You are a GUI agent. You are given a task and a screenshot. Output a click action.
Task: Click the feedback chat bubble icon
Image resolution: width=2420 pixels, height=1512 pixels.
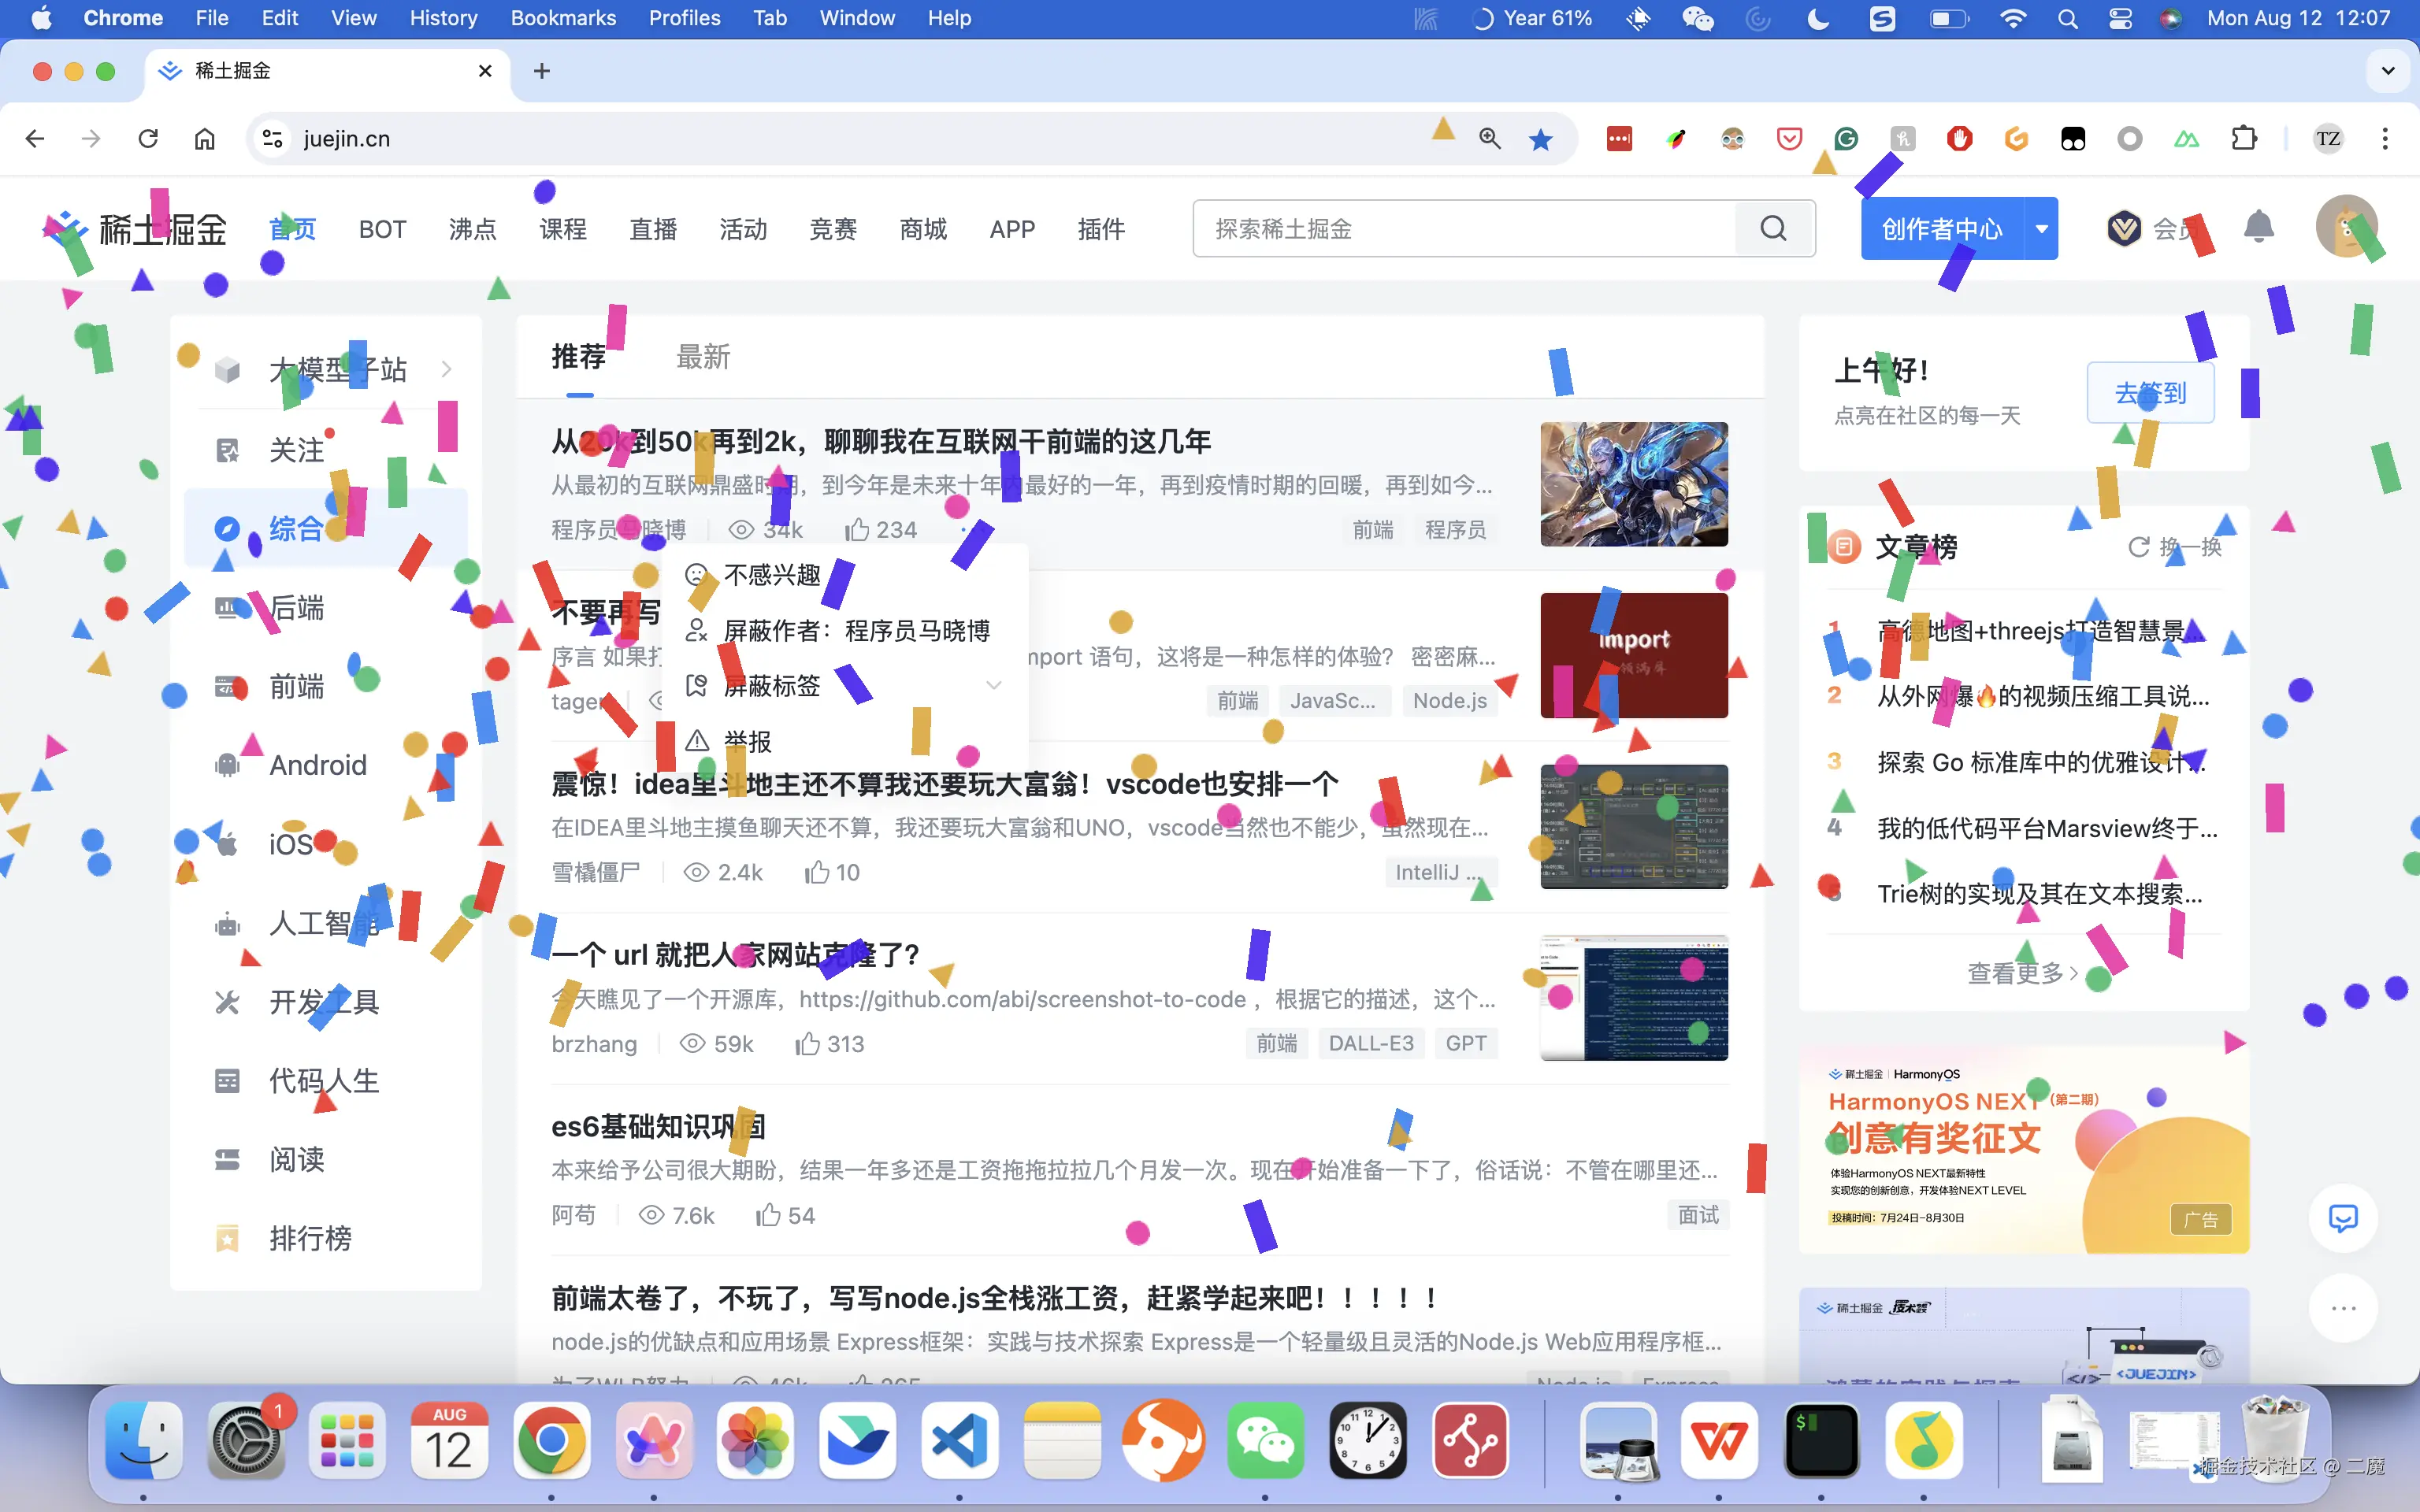(x=2344, y=1218)
